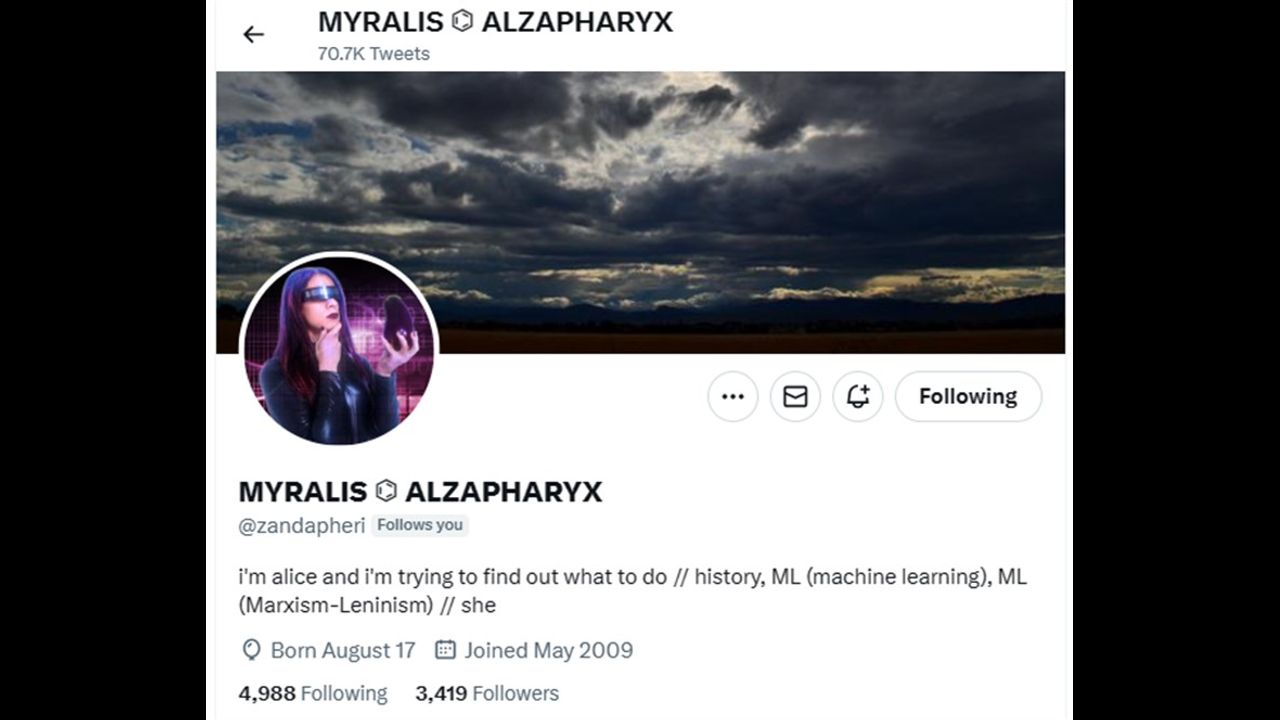
Task: Click the 70.7K Tweets count
Action: [374, 54]
